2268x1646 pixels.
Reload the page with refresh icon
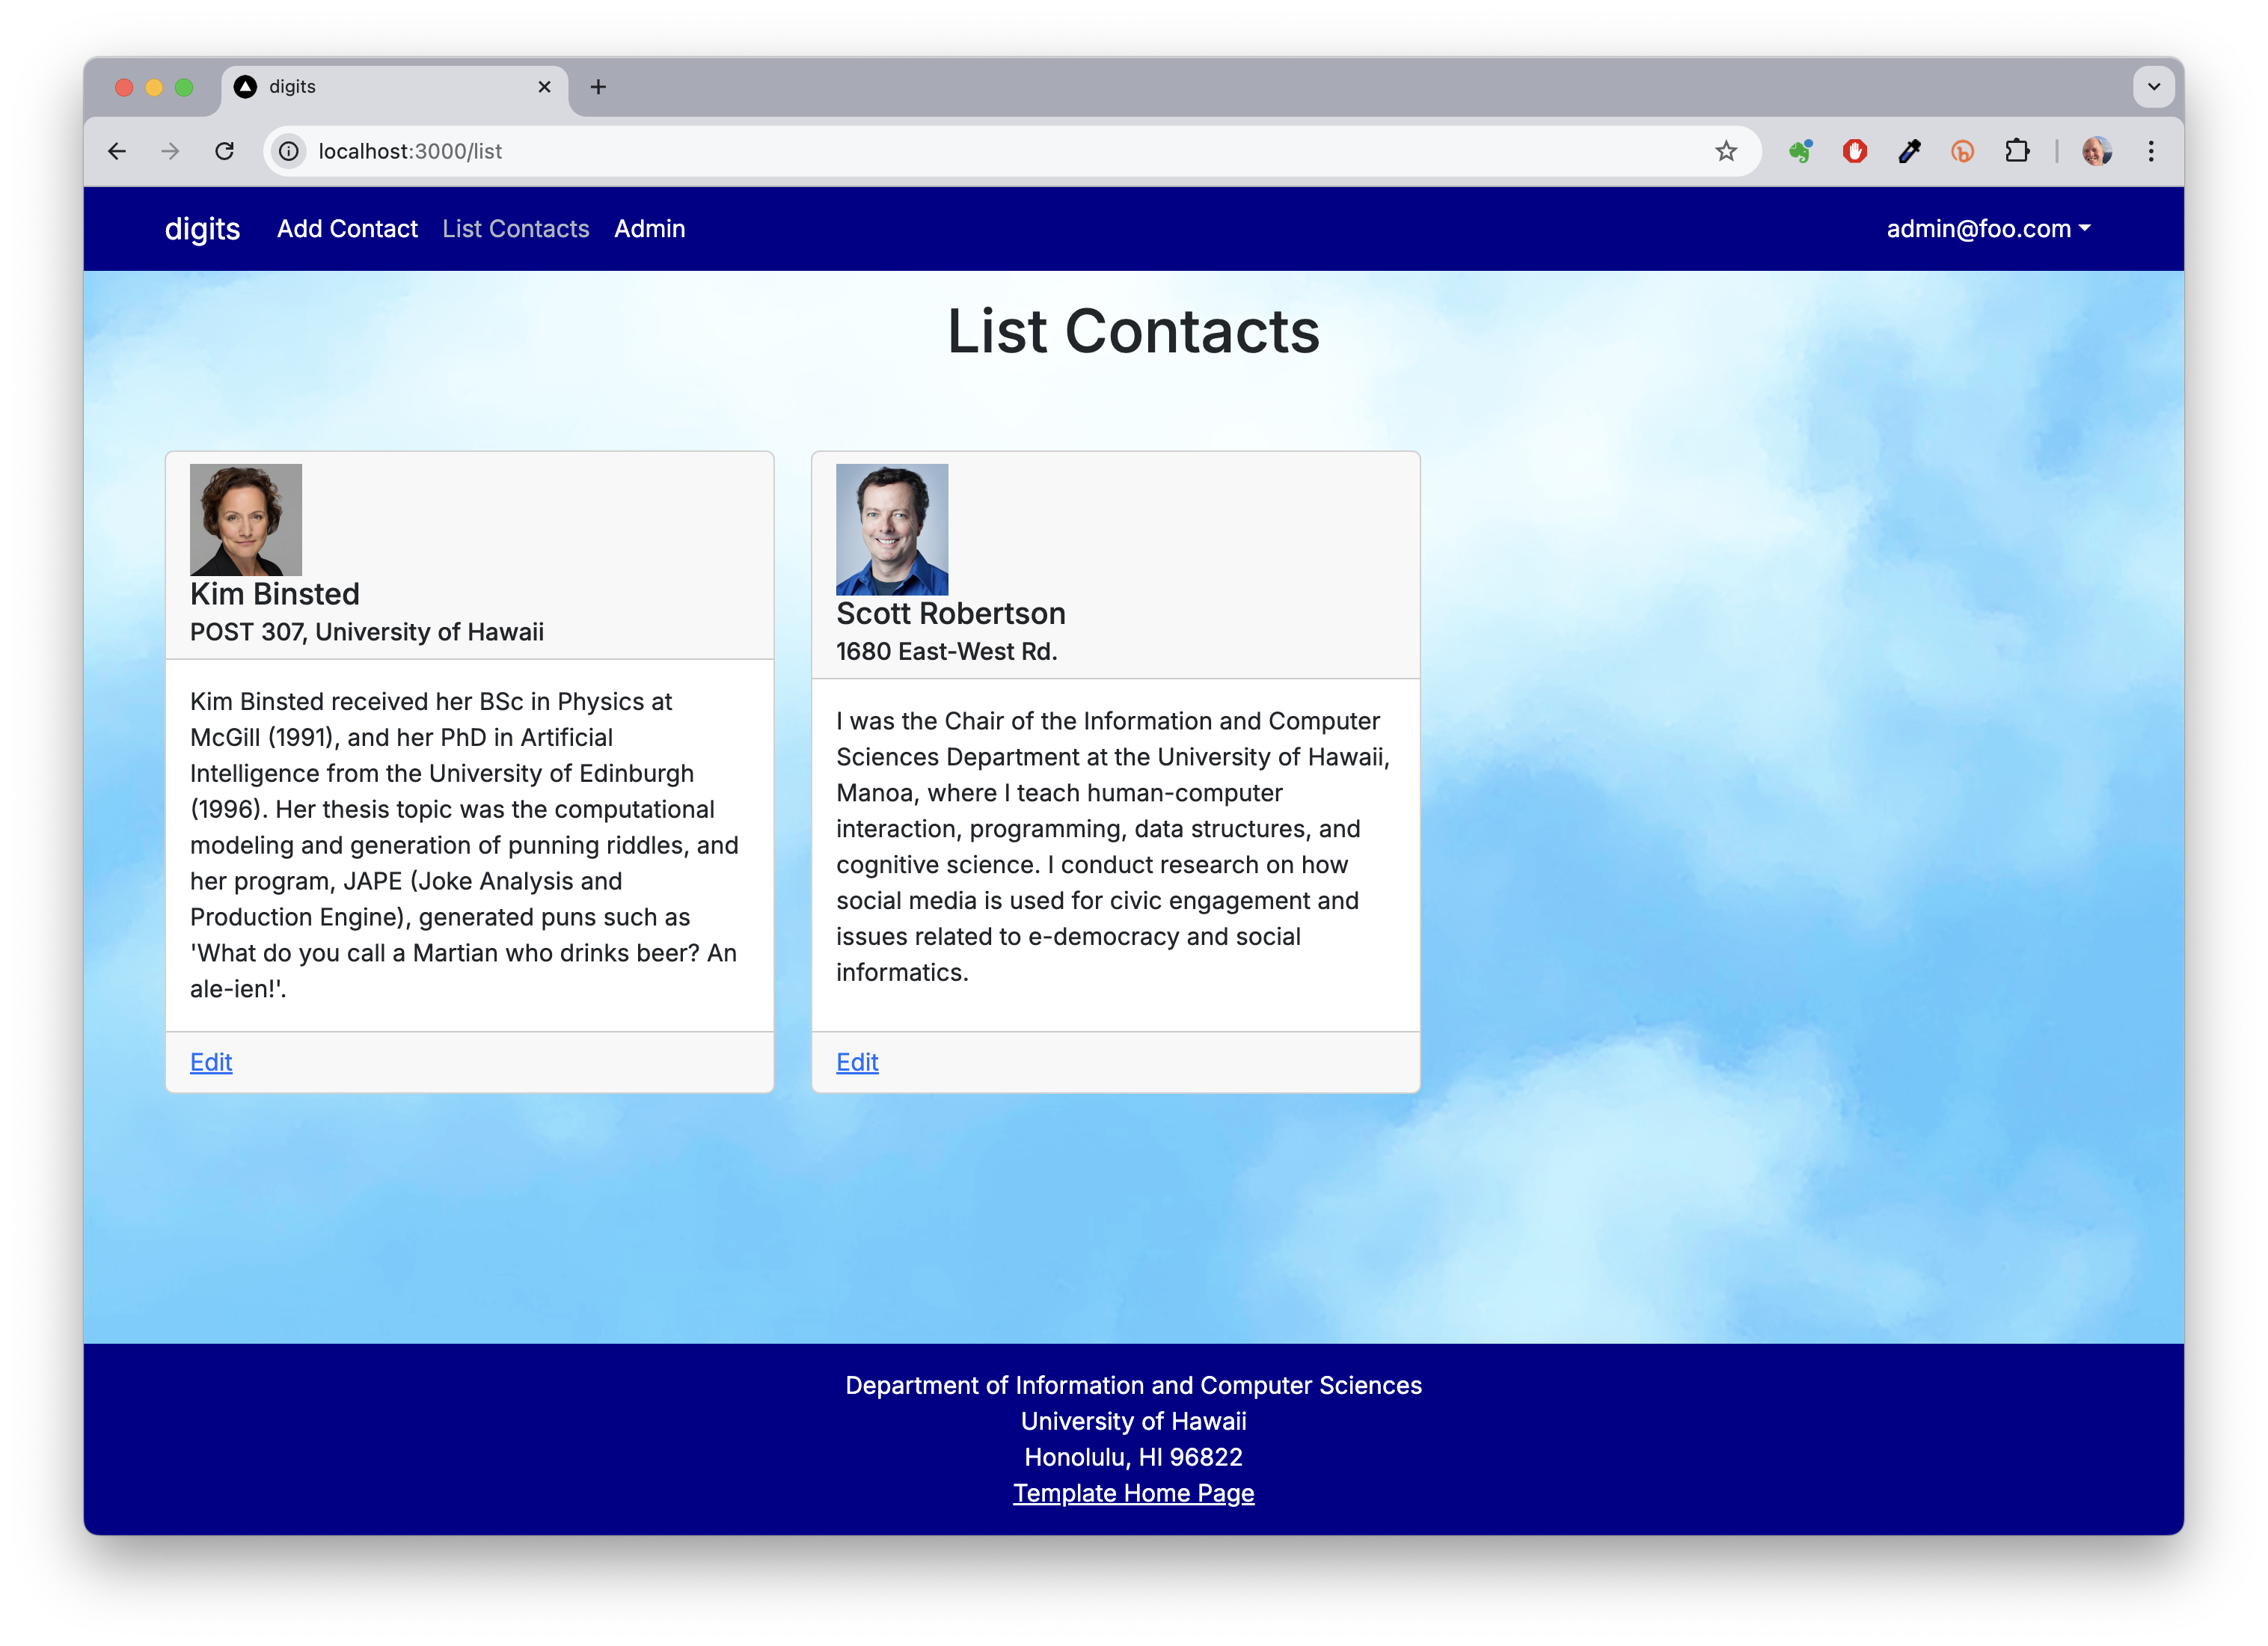pyautogui.click(x=224, y=151)
